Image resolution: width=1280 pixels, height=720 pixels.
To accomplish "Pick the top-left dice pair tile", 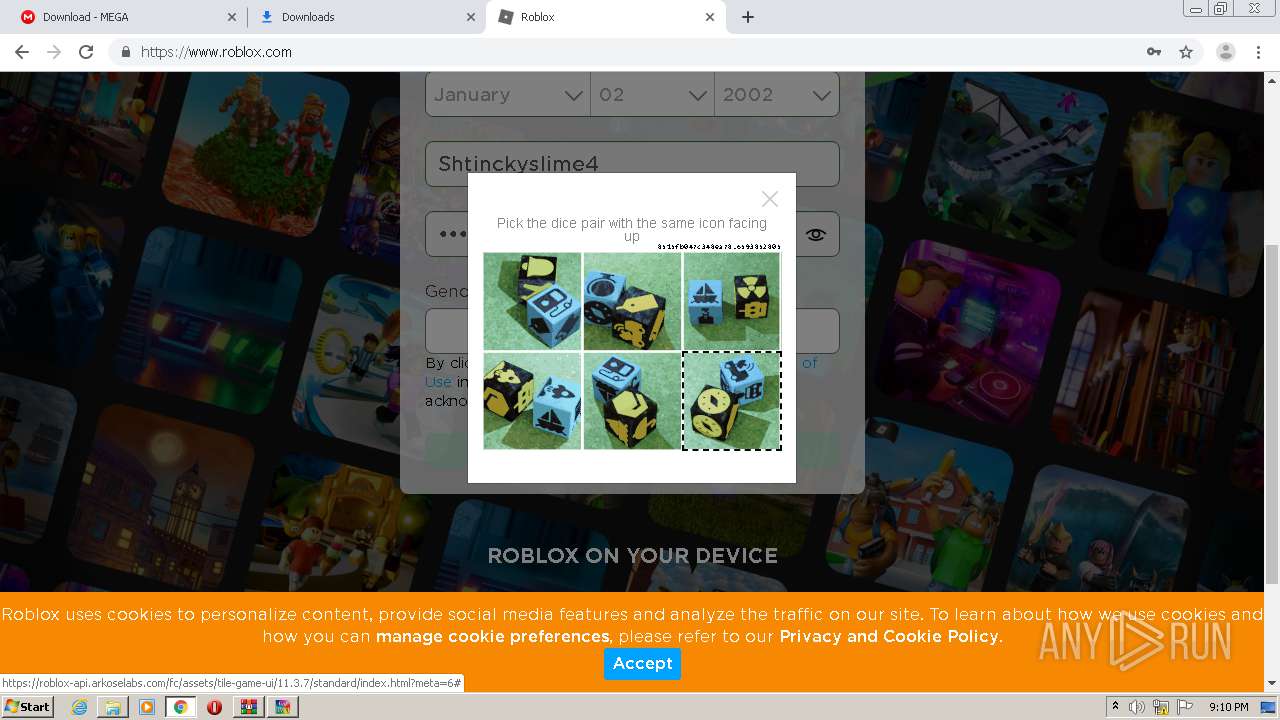I will [x=532, y=301].
